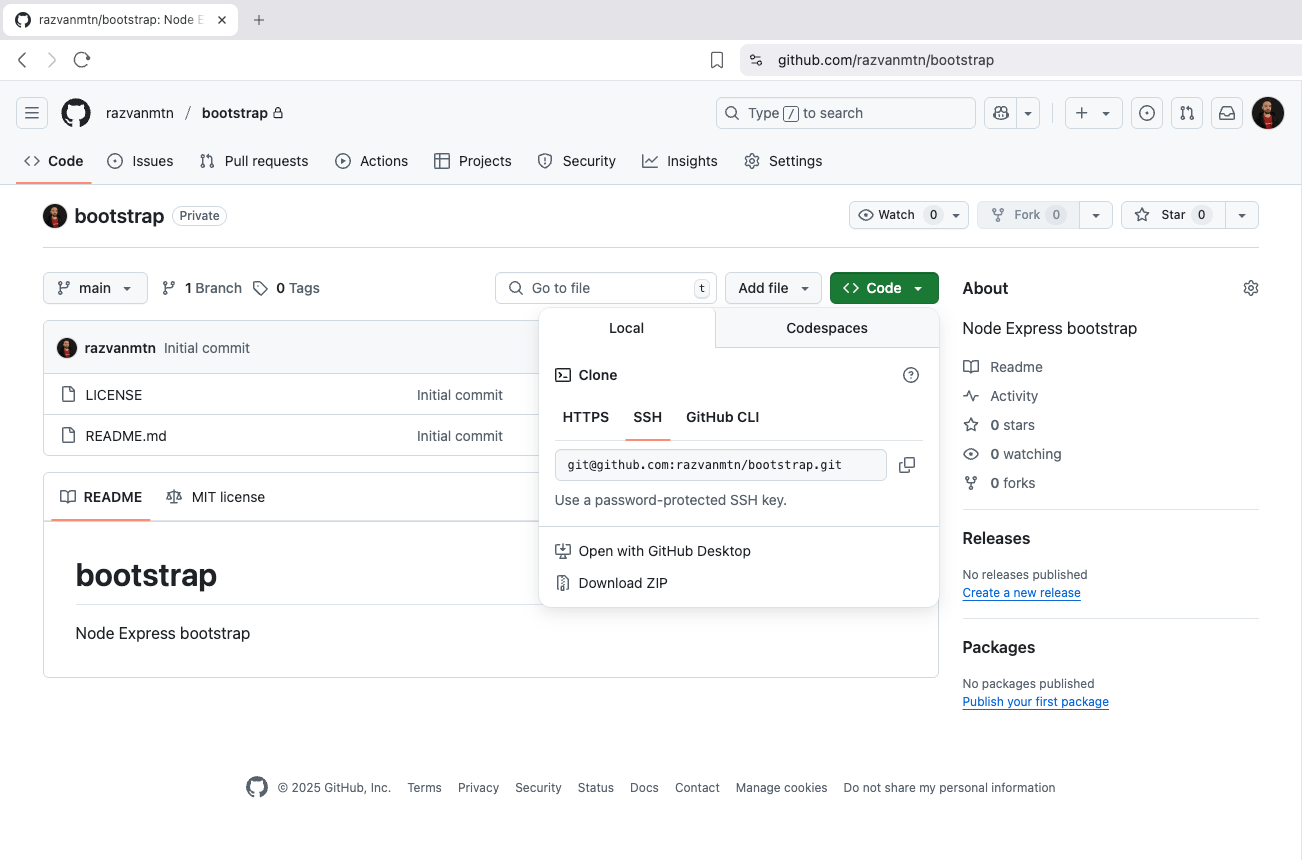
Task: Open the Projects tab
Action: [473, 161]
